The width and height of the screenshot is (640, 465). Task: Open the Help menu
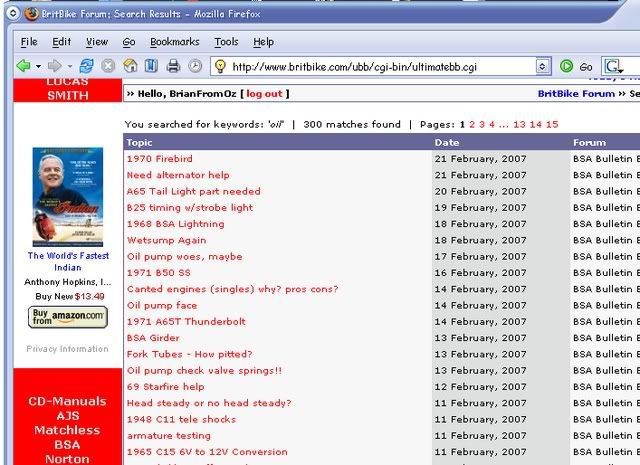(263, 42)
